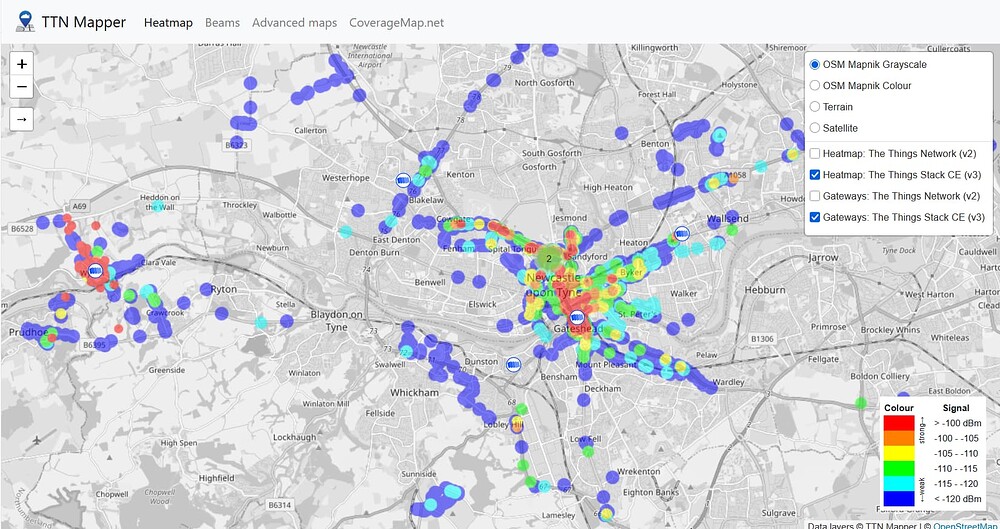Click the Hebburn place label
1000x529 pixels.
tap(765, 290)
